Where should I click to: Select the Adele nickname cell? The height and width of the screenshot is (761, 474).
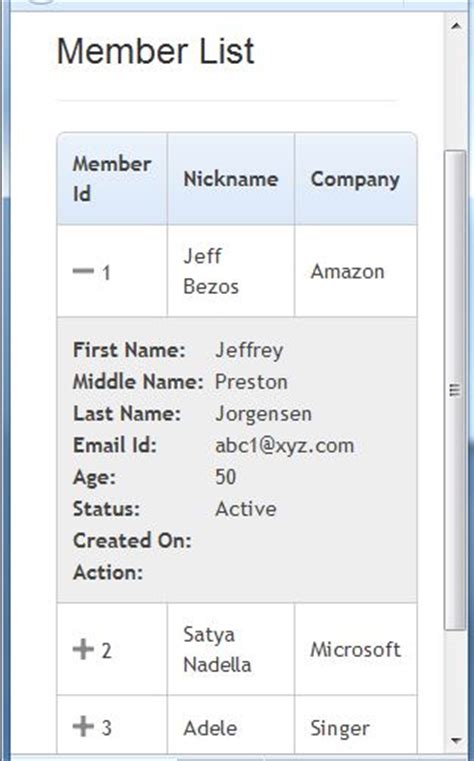pos(231,726)
